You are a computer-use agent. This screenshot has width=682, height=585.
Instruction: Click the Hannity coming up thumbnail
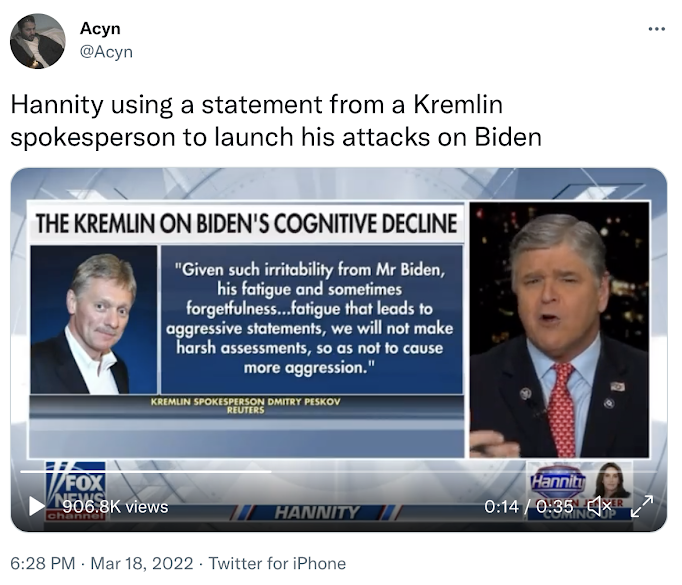click(x=579, y=491)
